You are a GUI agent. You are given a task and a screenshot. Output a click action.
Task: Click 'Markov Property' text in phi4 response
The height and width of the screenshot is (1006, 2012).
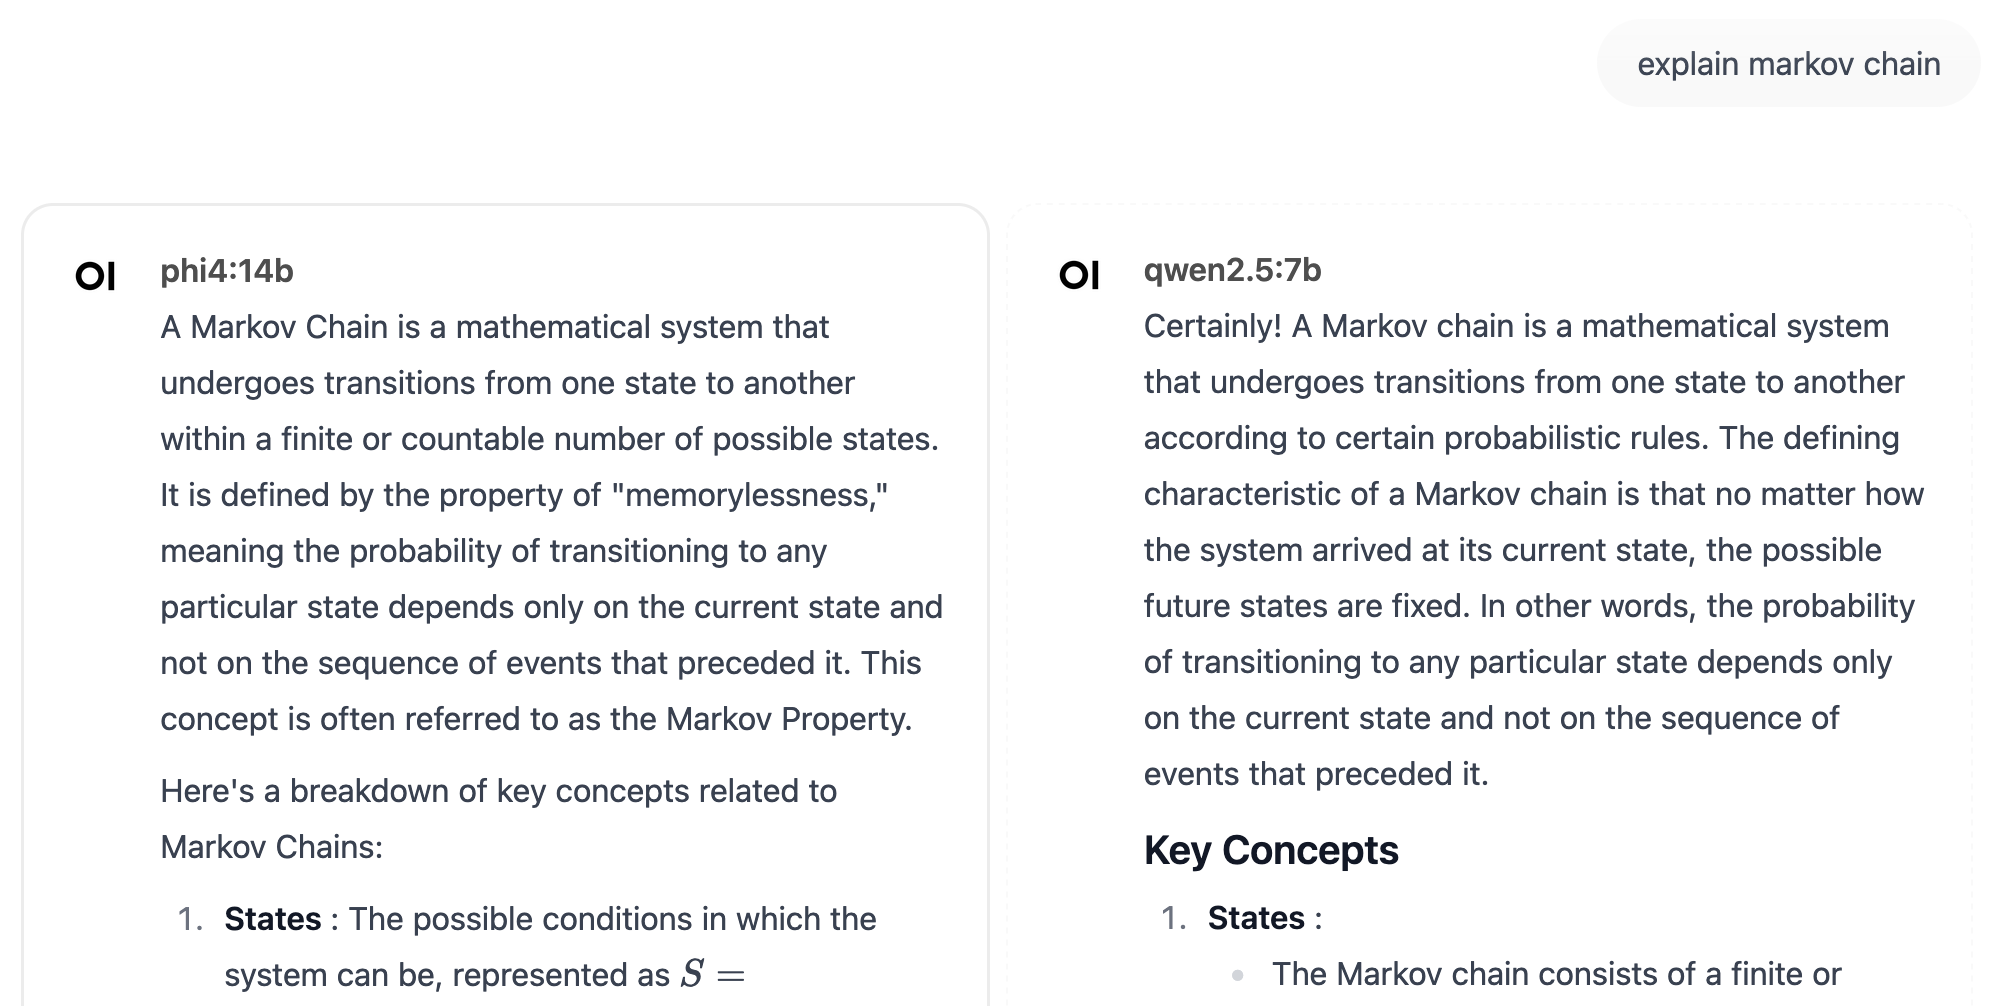pyautogui.click(x=788, y=719)
